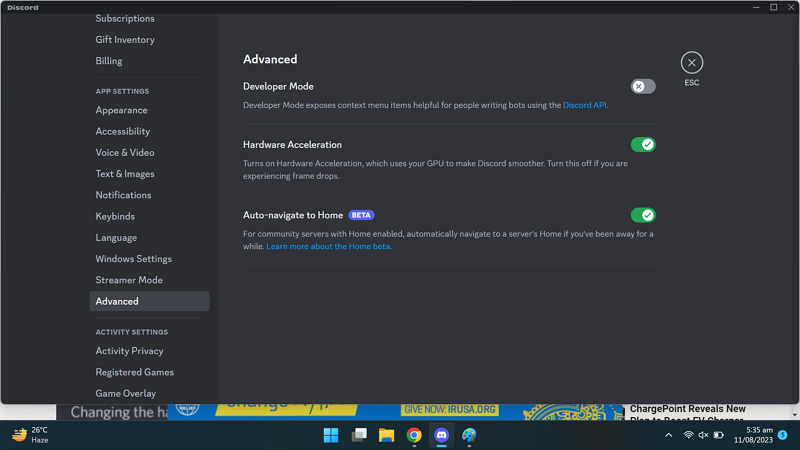
Task: Open the notification count badge
Action: [x=783, y=435]
